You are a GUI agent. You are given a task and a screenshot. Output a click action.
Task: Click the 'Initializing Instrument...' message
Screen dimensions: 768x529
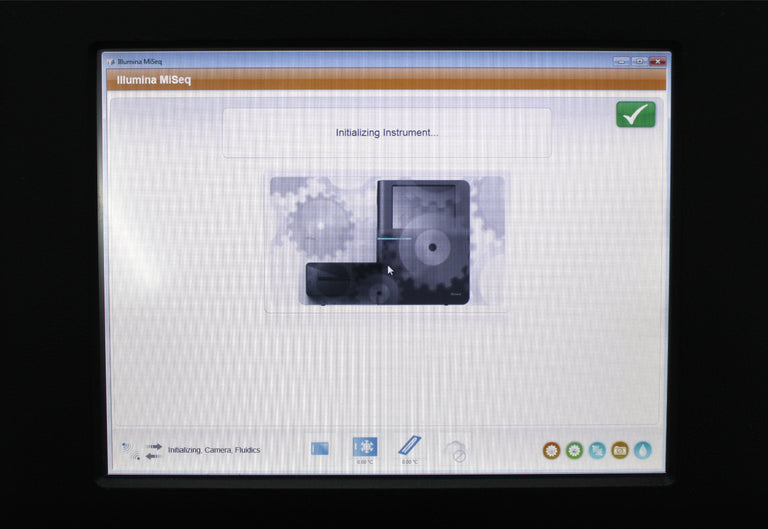tap(387, 133)
